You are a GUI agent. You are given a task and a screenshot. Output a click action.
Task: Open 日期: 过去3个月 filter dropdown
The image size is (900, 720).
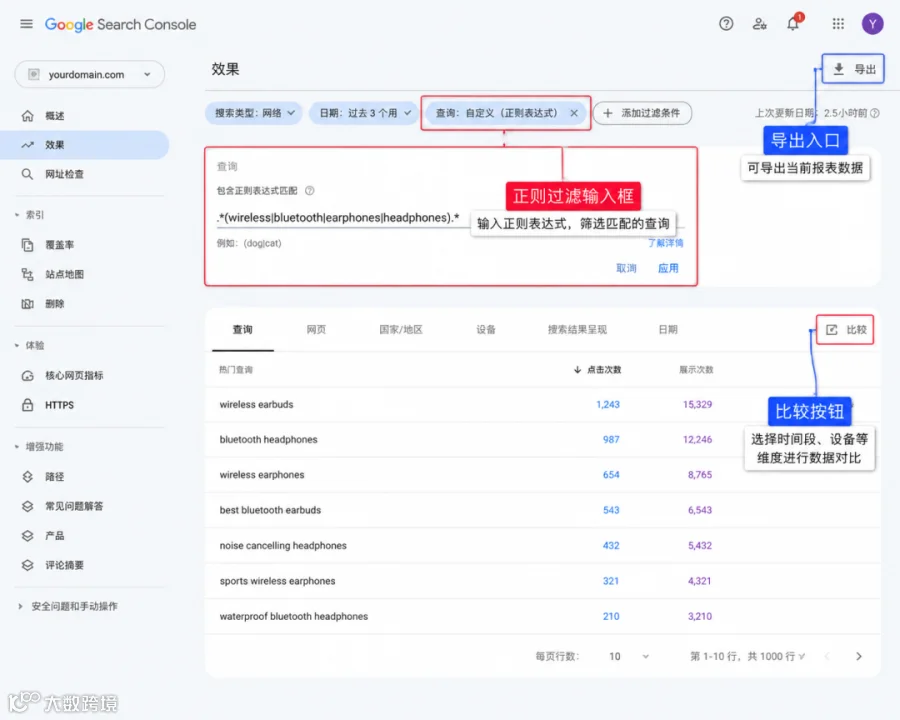365,113
